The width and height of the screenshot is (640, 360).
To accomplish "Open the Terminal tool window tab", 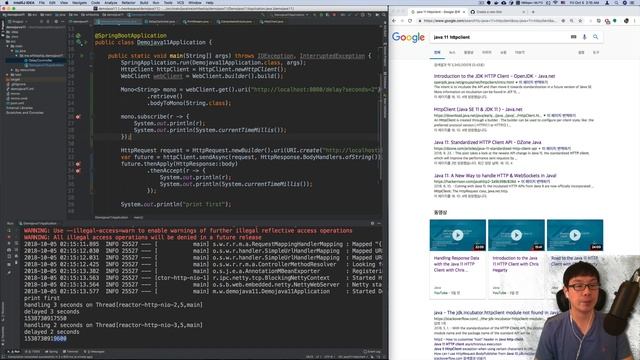I will 72,351.
